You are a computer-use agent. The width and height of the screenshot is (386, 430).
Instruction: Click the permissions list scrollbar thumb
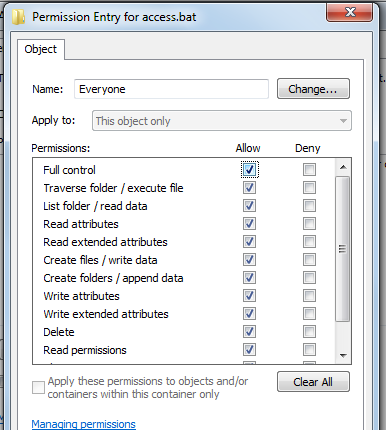click(343, 249)
